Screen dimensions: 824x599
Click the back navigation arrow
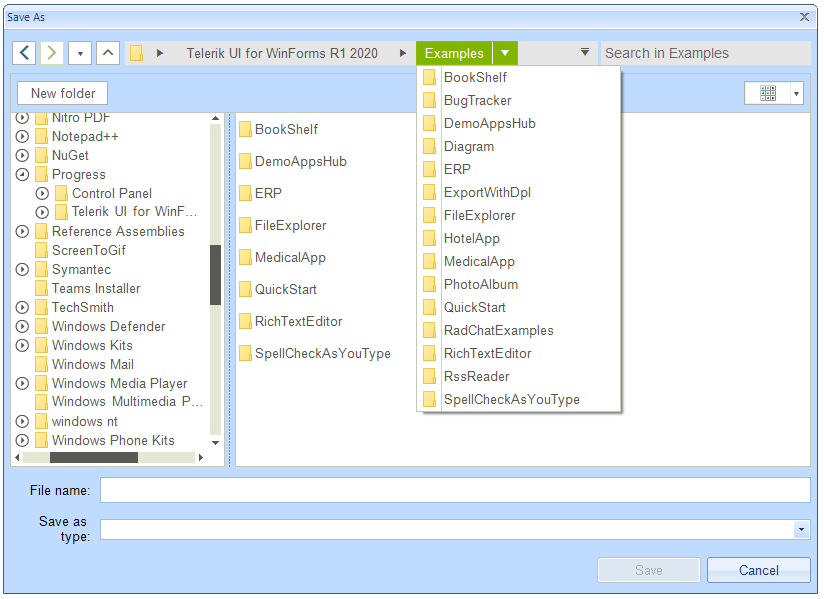point(23,52)
